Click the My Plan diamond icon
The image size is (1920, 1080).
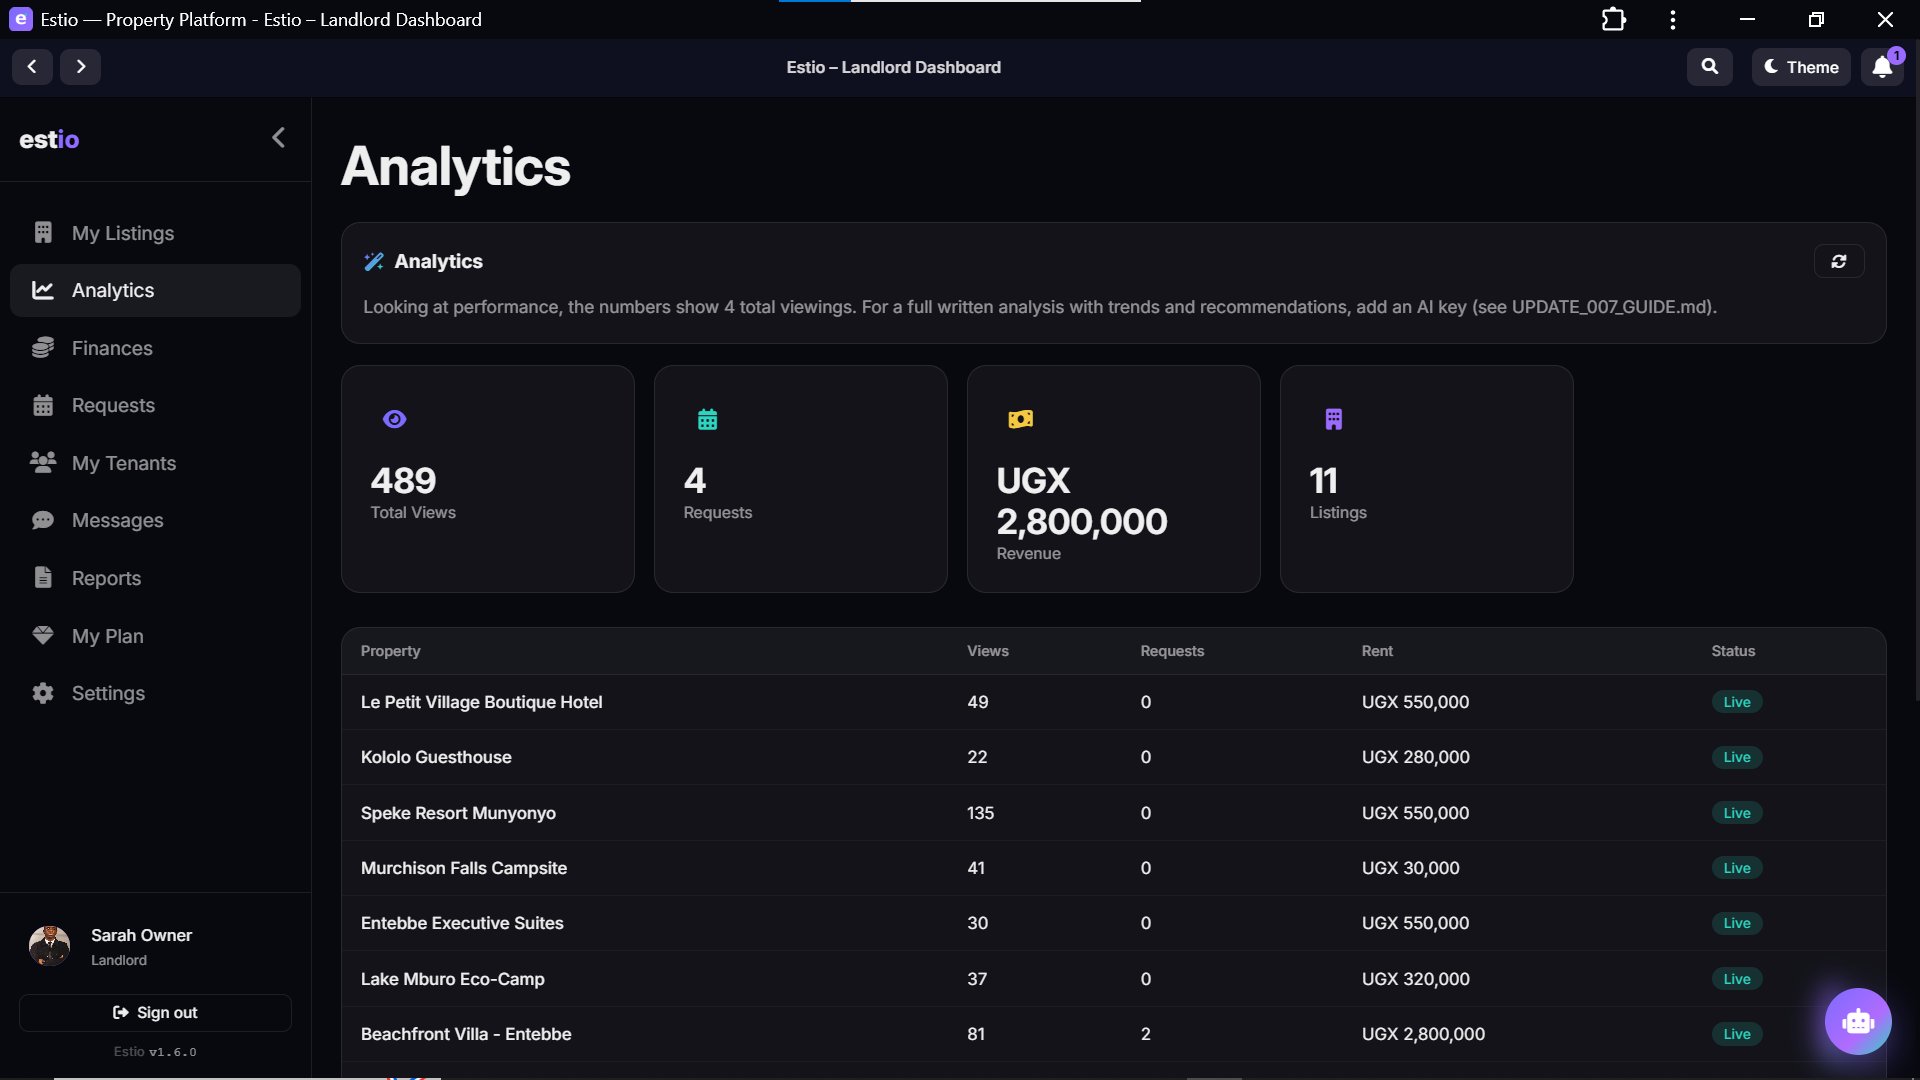click(42, 635)
